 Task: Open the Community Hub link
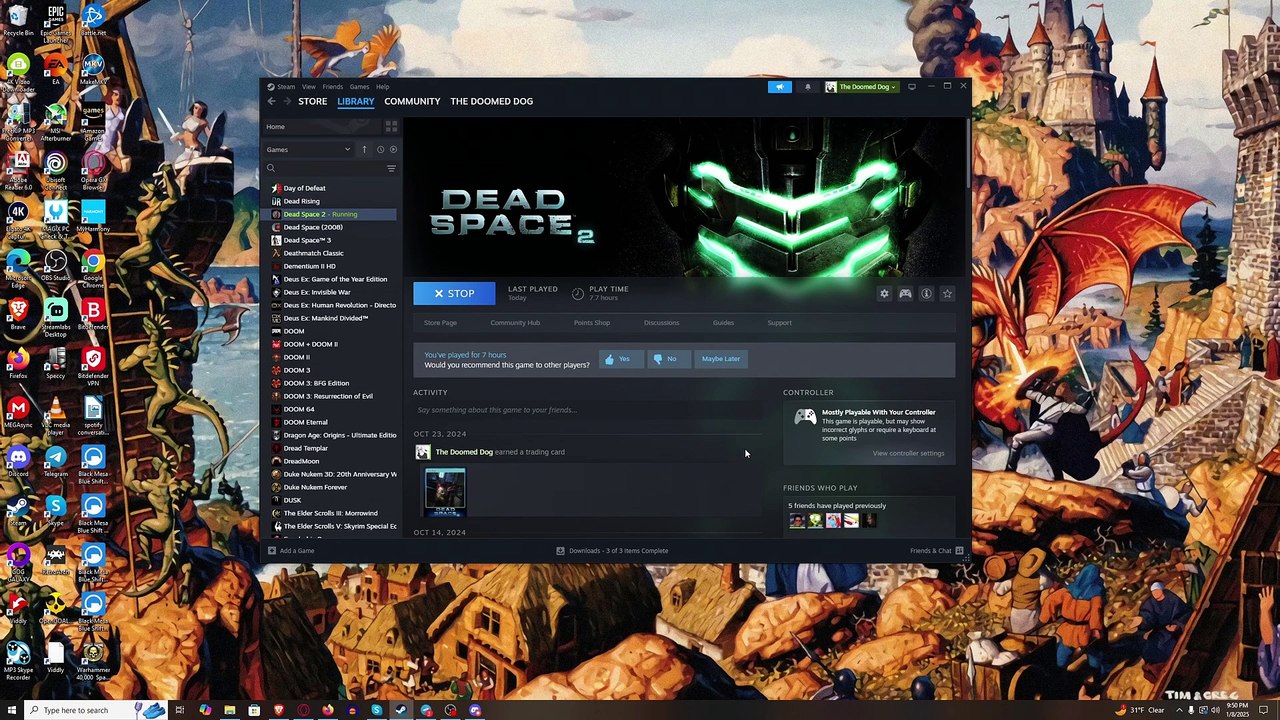click(515, 323)
